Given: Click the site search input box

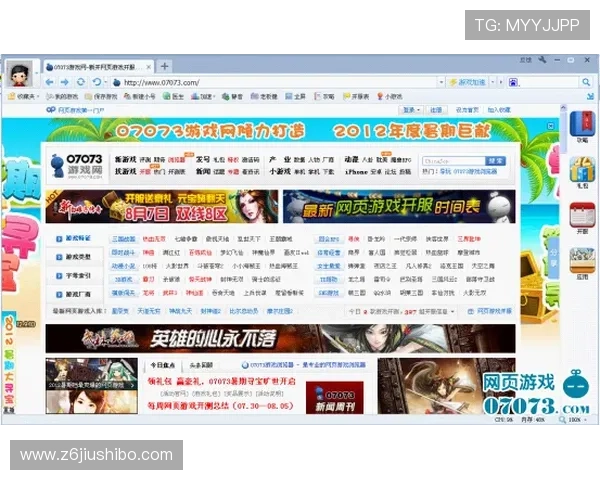Looking at the screenshot, I should point(453,160).
